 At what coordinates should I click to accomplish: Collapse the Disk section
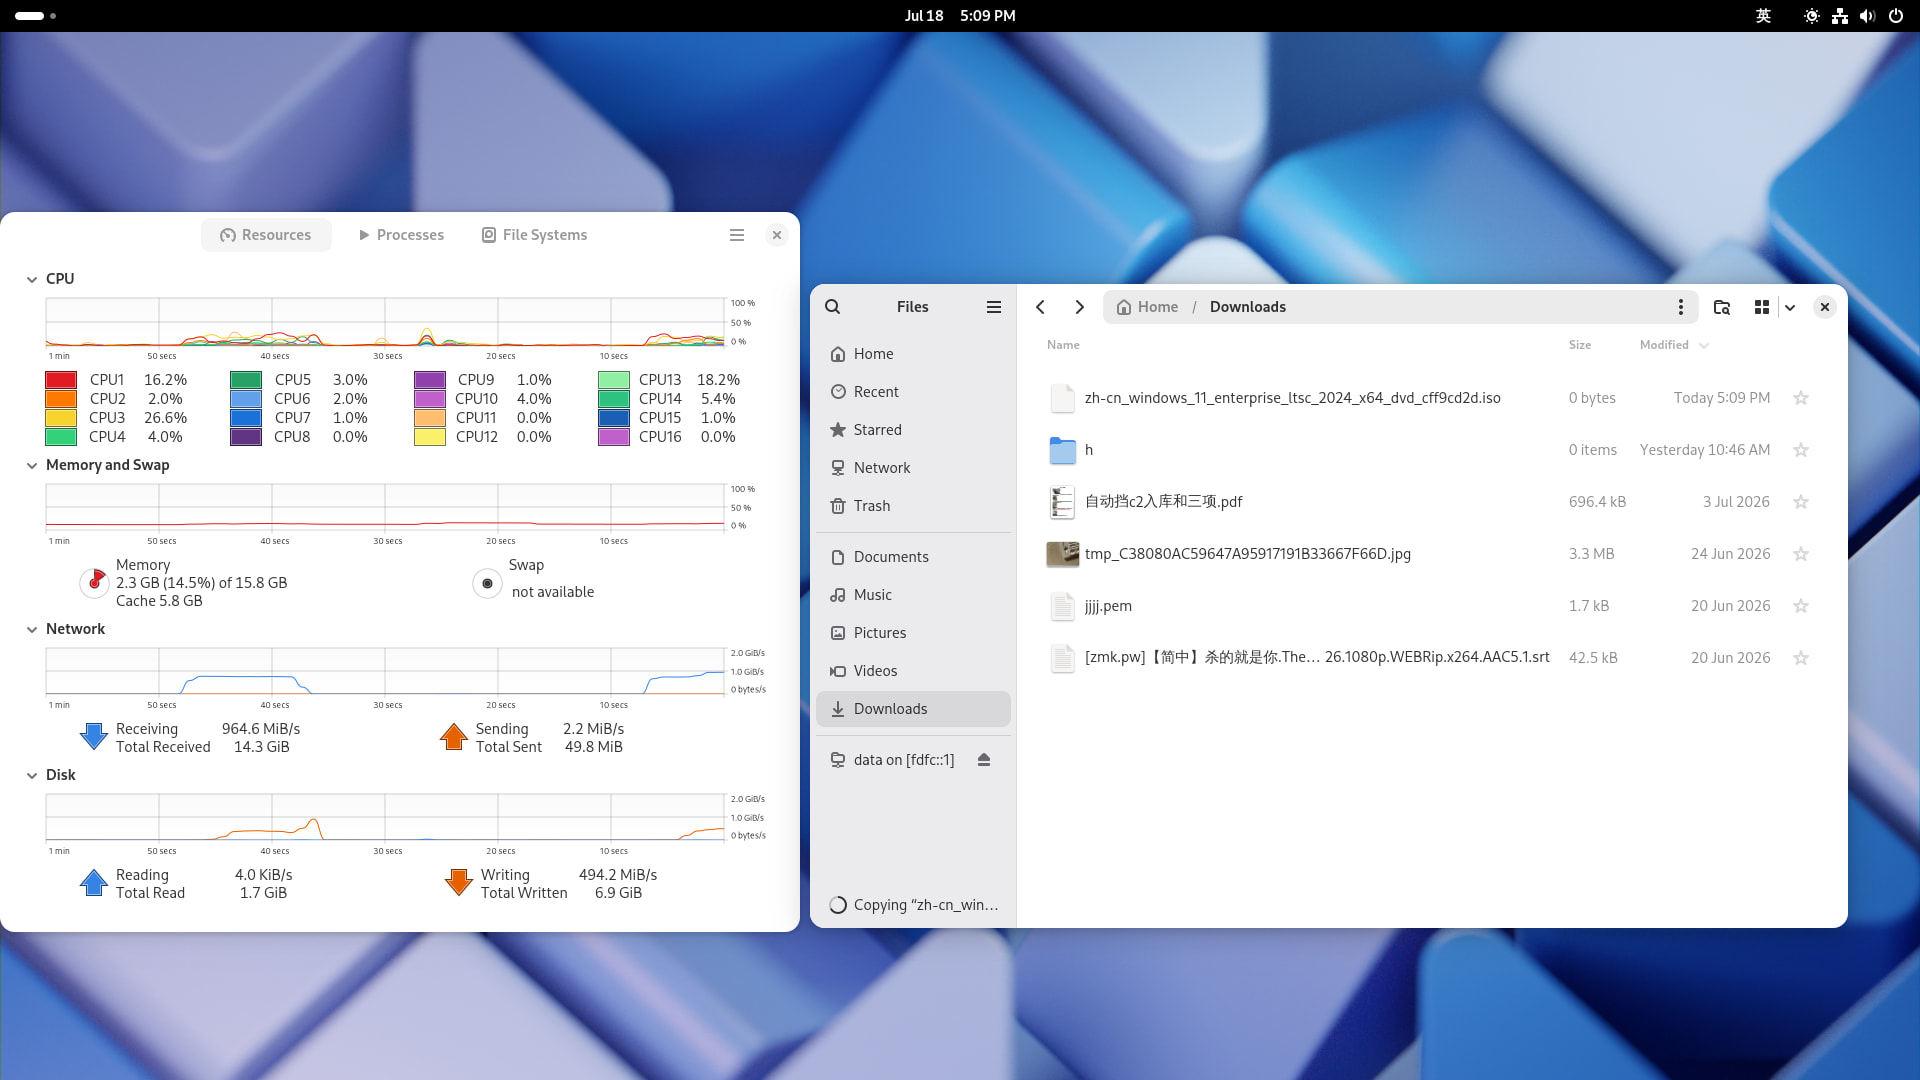32,776
